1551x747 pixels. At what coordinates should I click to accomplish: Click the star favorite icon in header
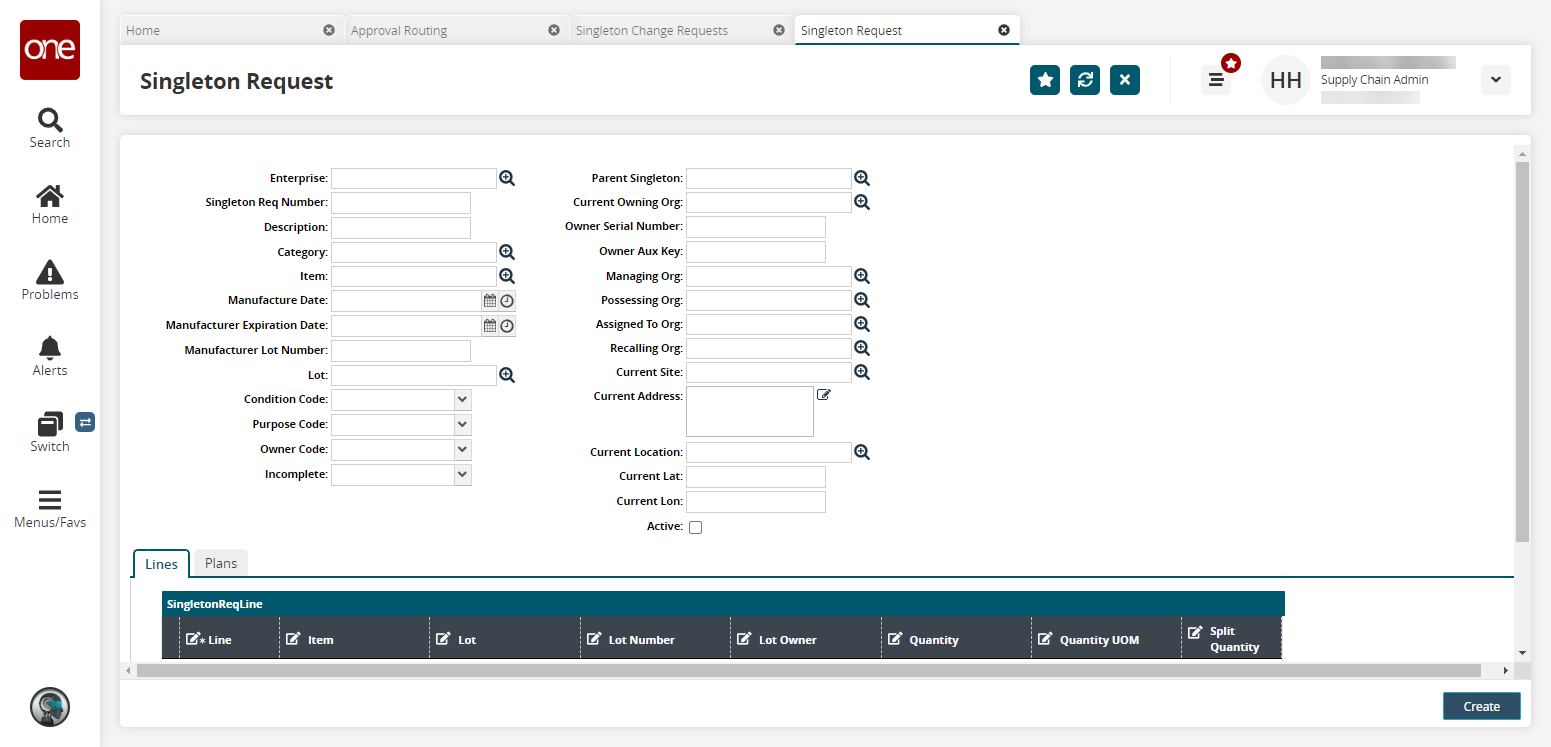1045,80
